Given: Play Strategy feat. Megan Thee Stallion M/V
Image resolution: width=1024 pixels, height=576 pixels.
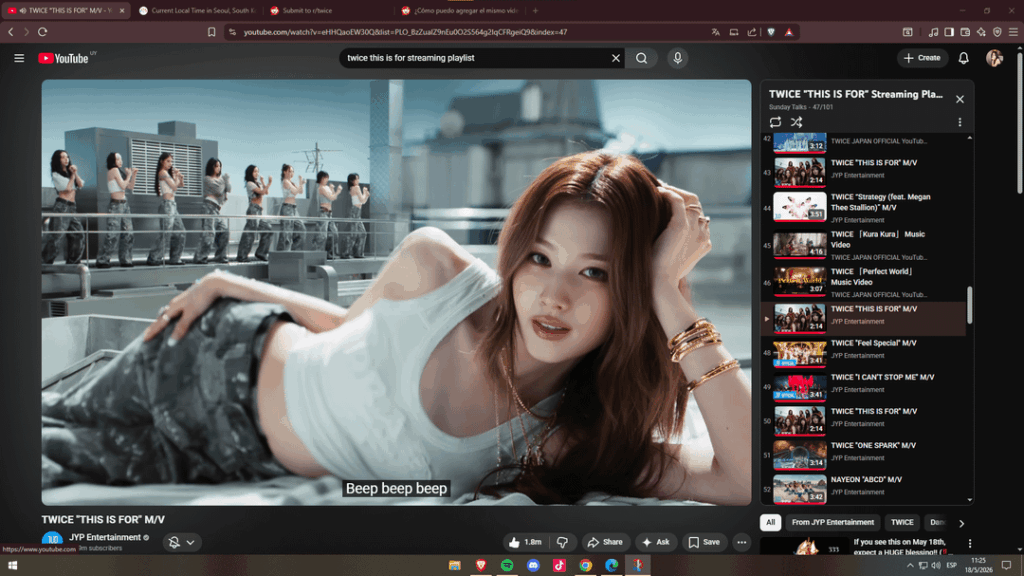Looking at the screenshot, I should pyautogui.click(x=862, y=207).
